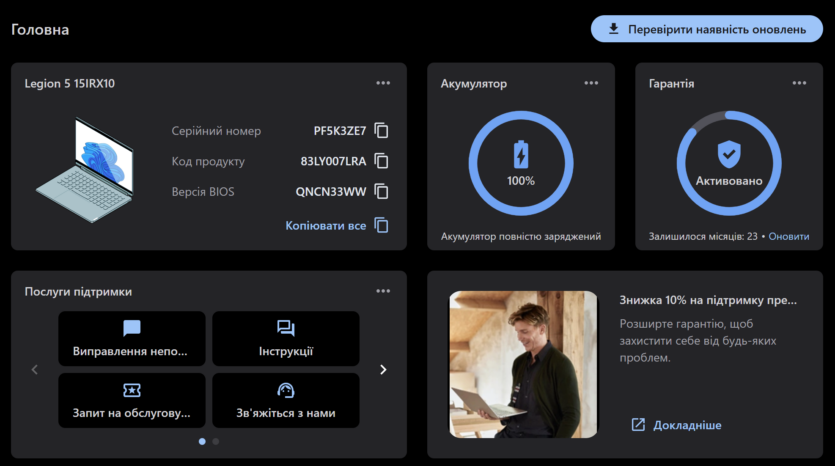Go to next support services page arrow
Screen dimensions: 835x466
383,370
